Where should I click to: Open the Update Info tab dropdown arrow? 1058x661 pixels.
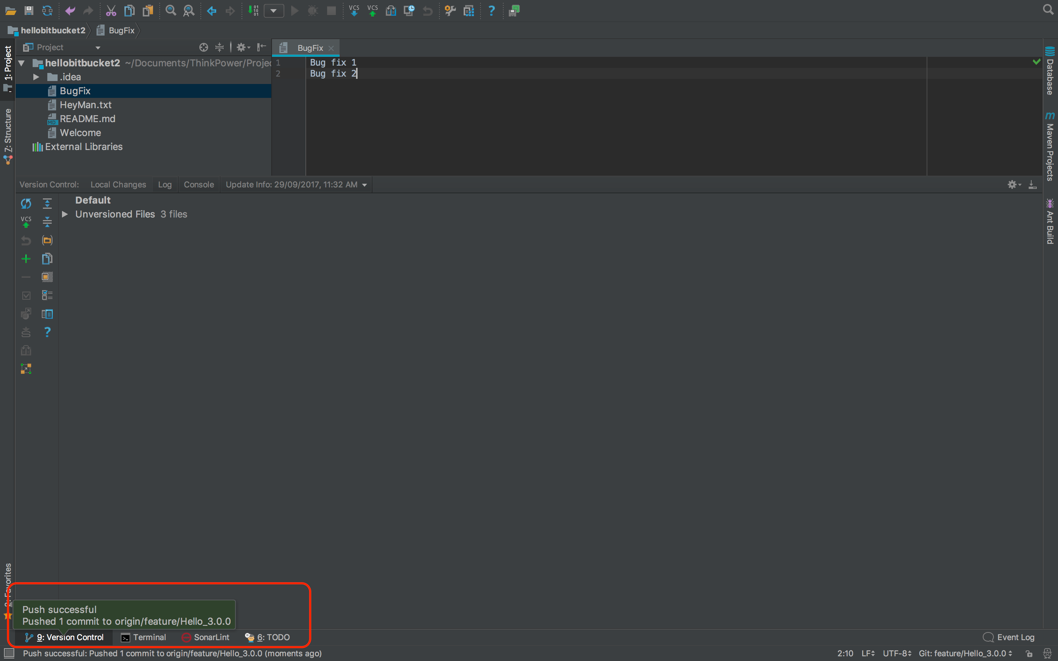[x=365, y=185]
